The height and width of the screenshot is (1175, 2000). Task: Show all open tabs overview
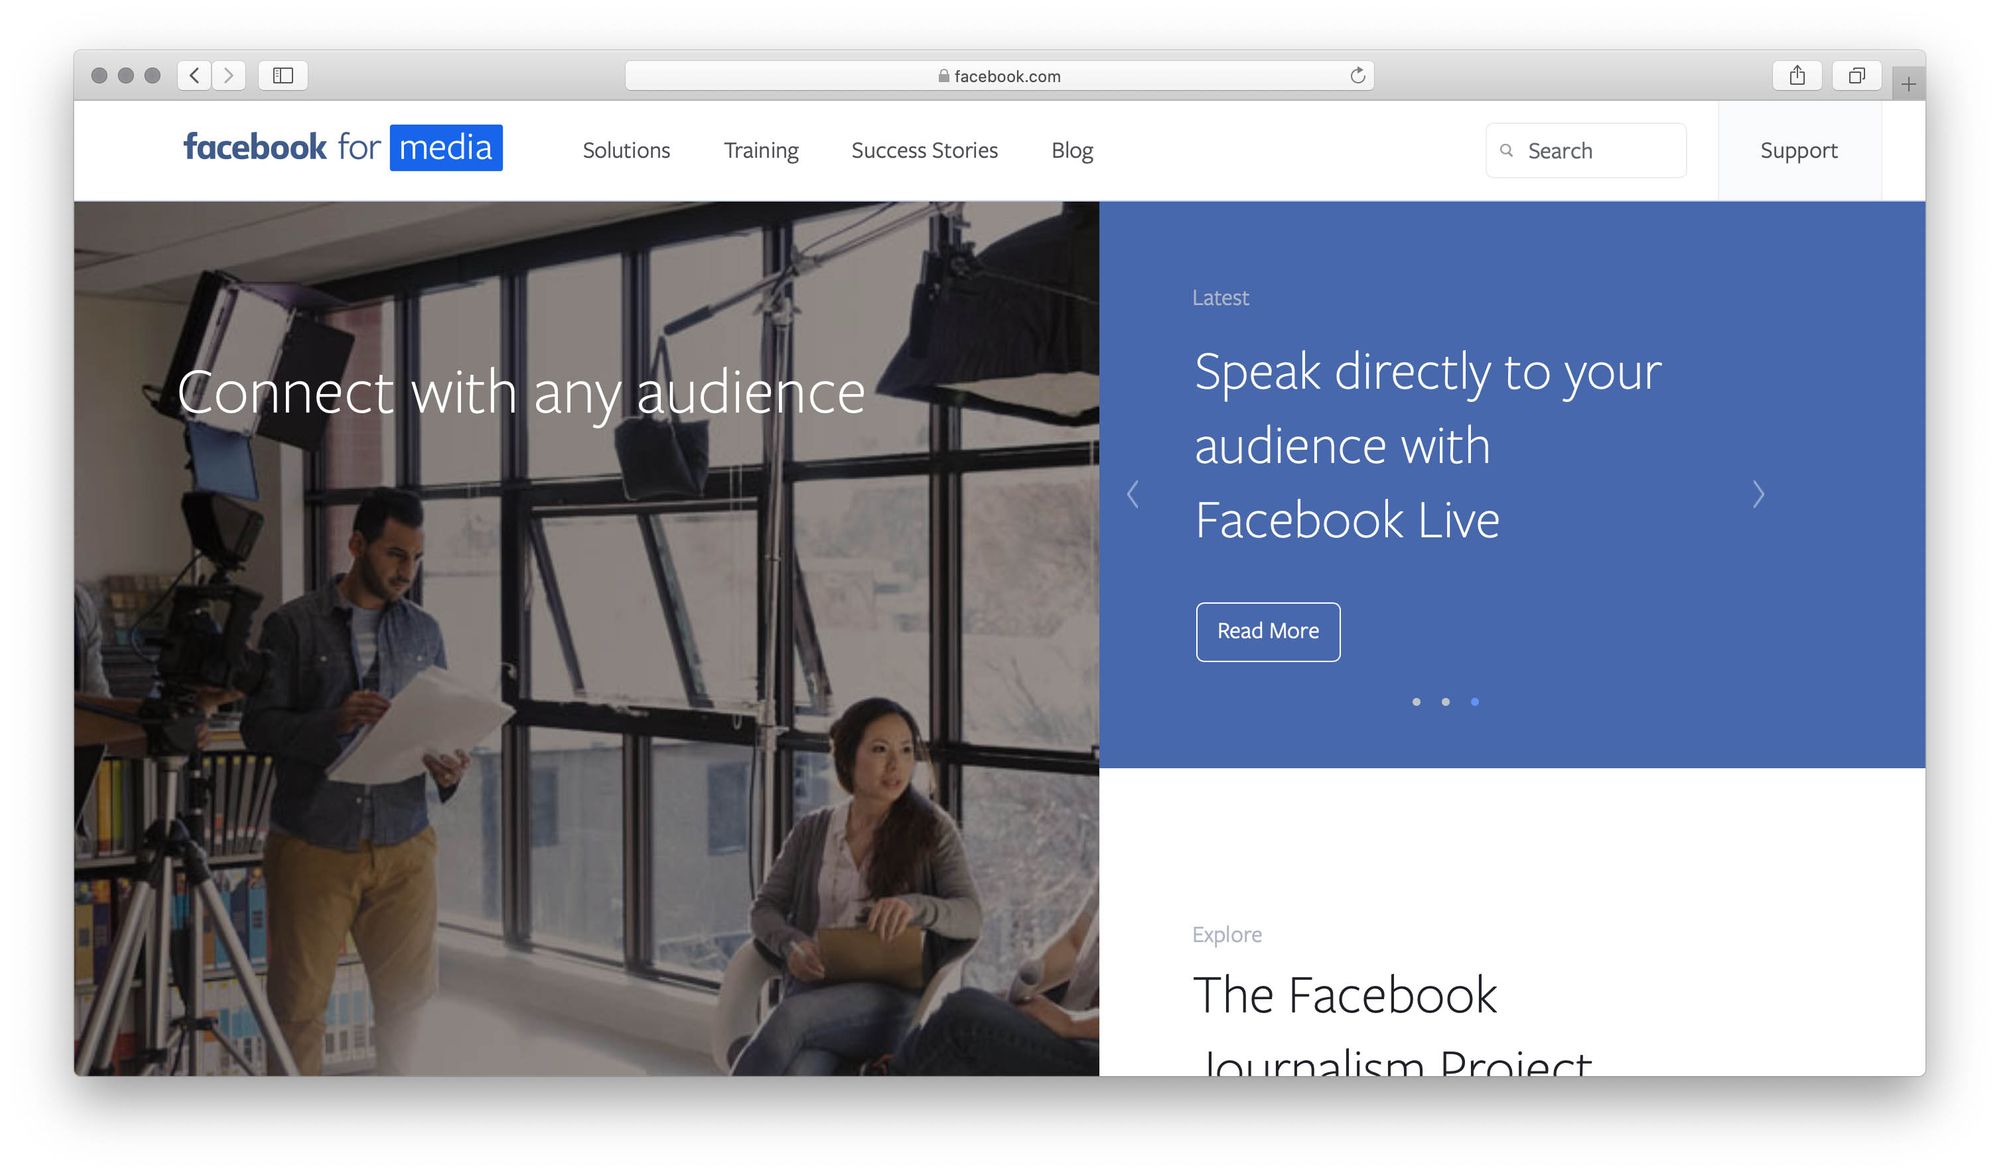pos(1856,75)
